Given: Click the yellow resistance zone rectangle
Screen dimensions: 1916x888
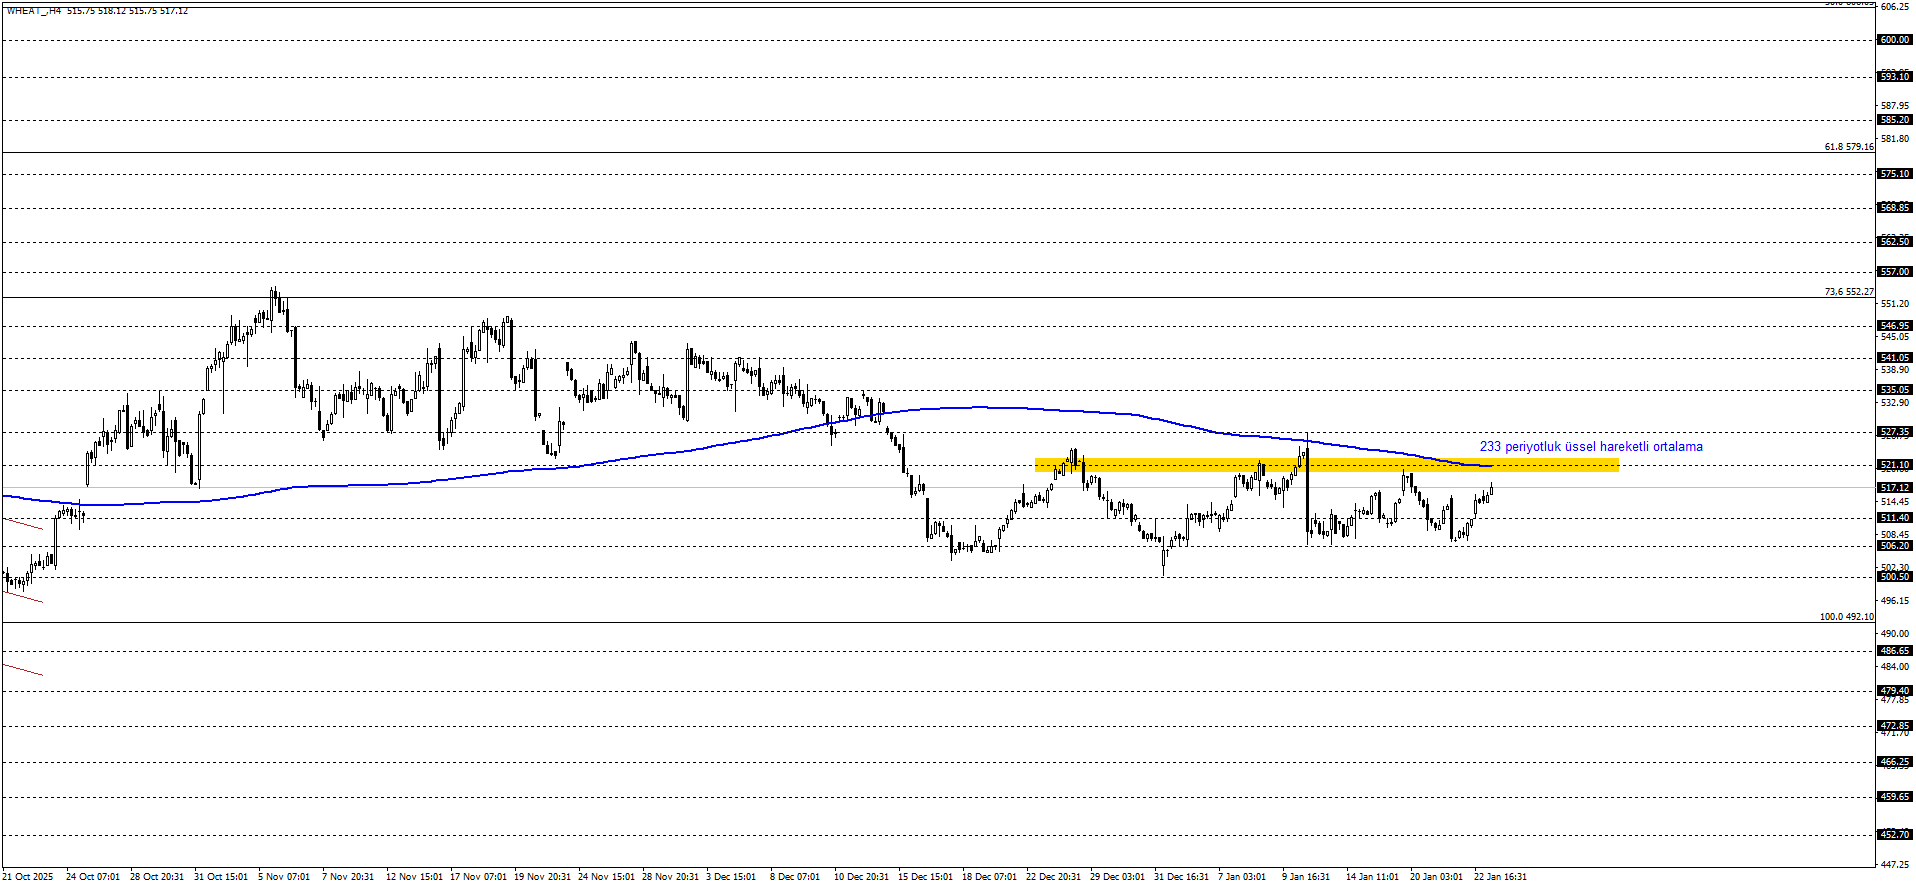Looking at the screenshot, I should tap(1326, 464).
